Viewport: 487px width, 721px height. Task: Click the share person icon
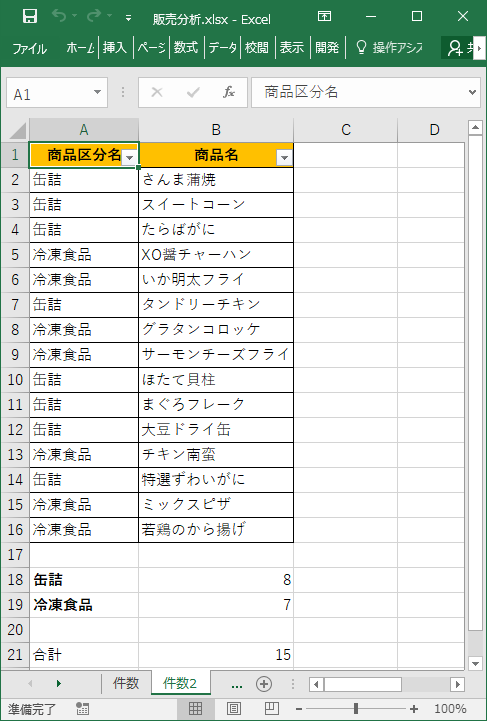coord(455,48)
